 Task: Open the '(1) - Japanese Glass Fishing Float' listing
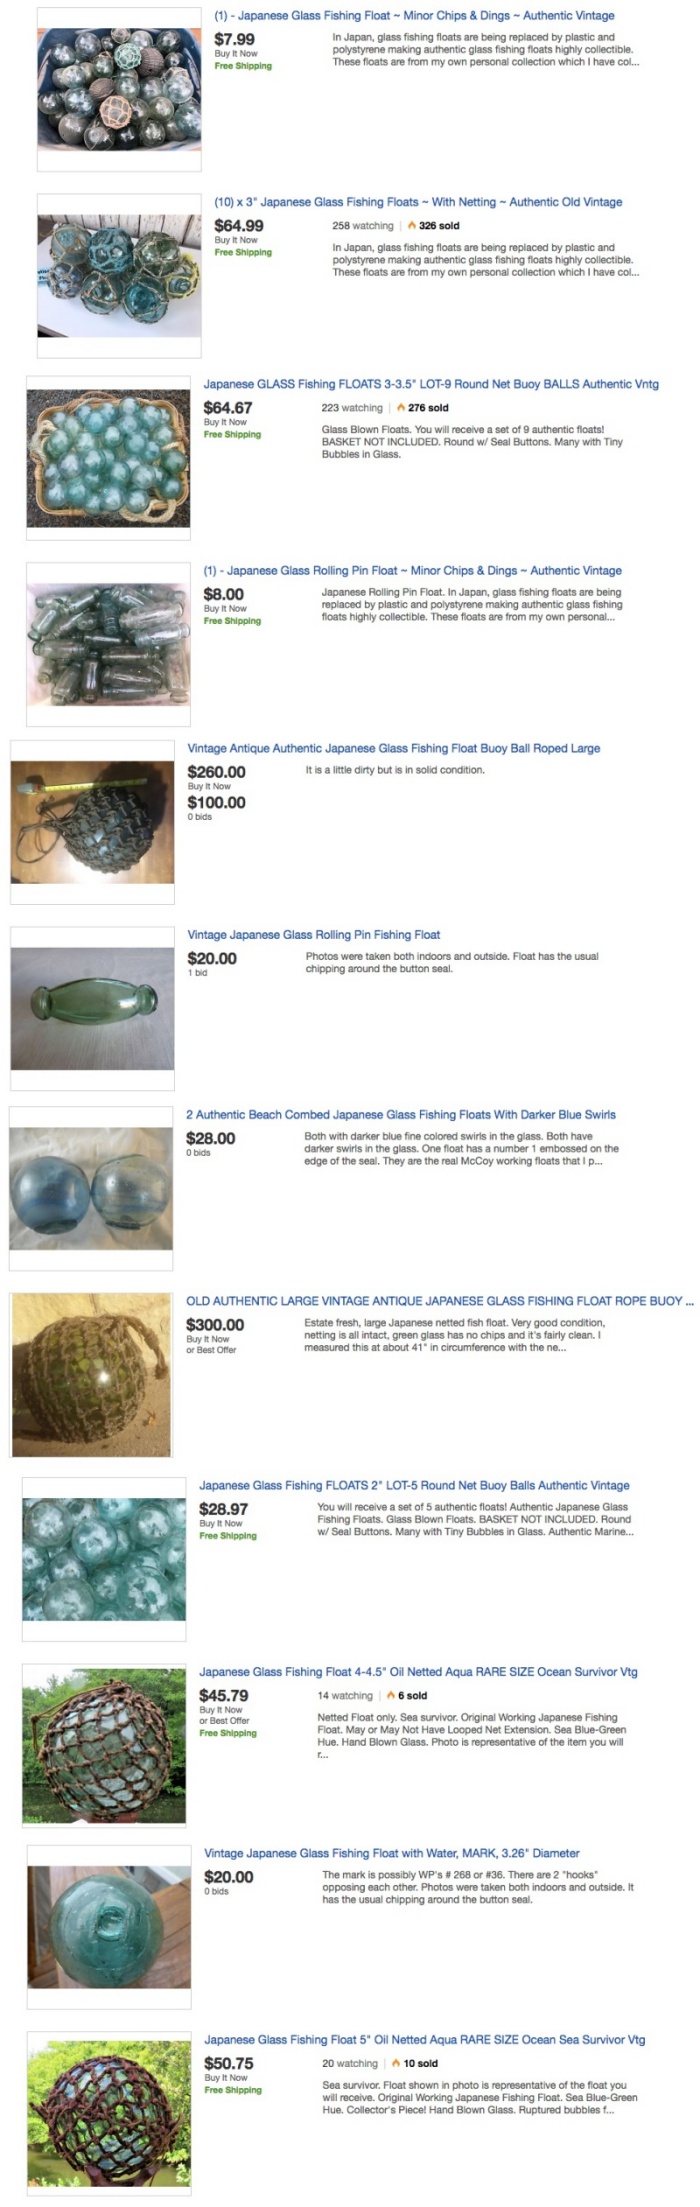point(414,16)
